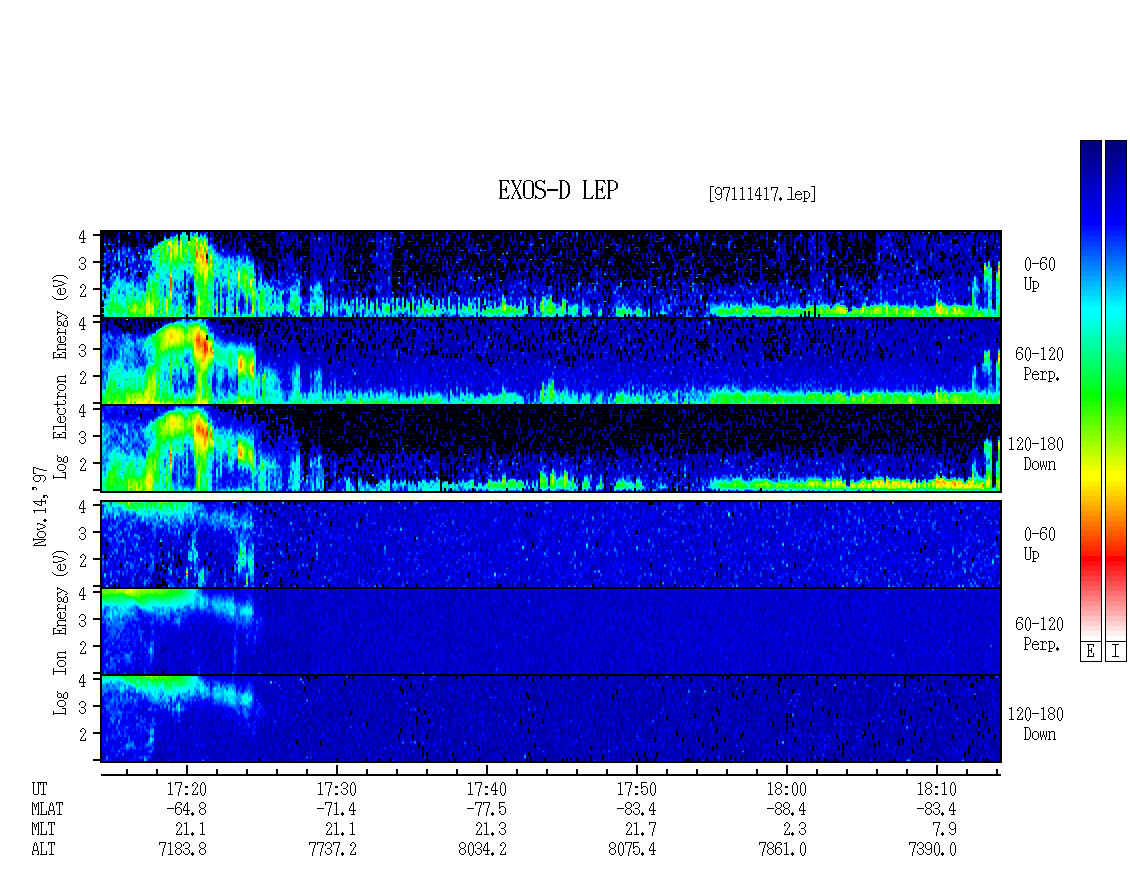Click the ion 60-120 Perp. pitch angle label

[1039, 634]
